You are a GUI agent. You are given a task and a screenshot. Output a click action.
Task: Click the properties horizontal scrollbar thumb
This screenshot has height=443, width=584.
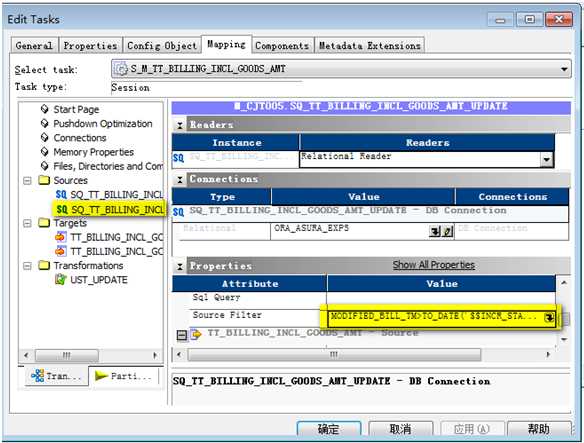point(334,355)
